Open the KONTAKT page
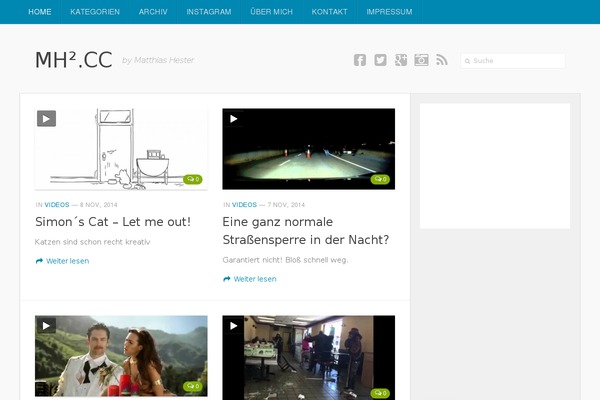The image size is (600, 400). pyautogui.click(x=329, y=12)
